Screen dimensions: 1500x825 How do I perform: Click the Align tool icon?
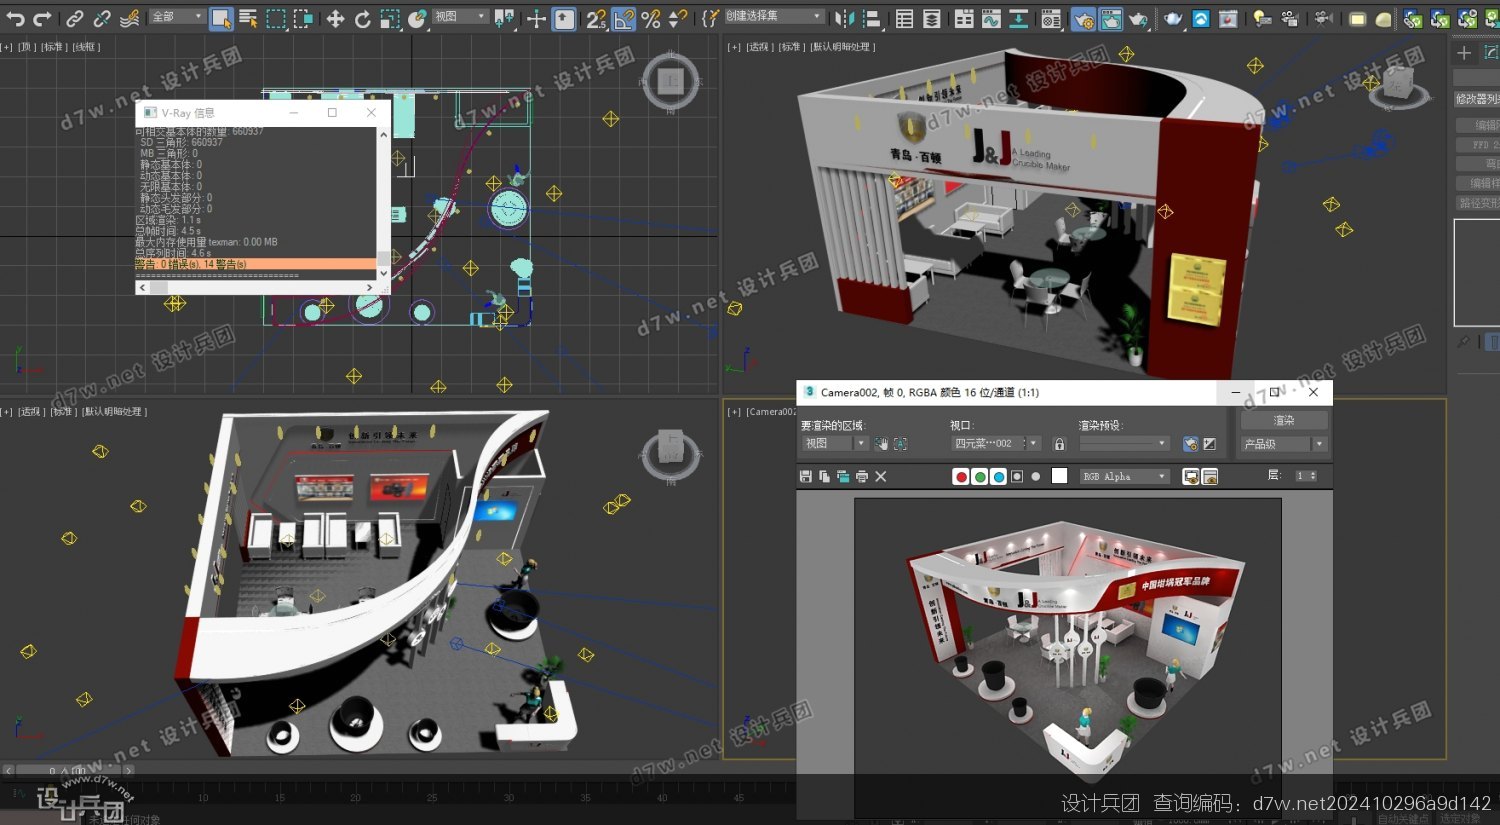(x=871, y=19)
